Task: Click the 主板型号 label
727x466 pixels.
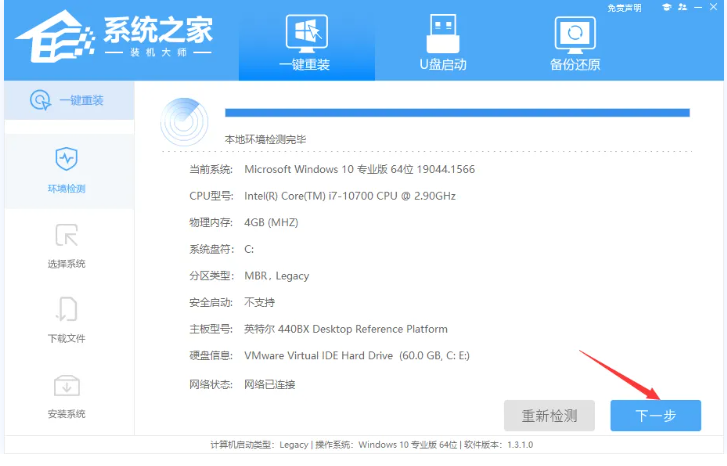Action: [210, 329]
